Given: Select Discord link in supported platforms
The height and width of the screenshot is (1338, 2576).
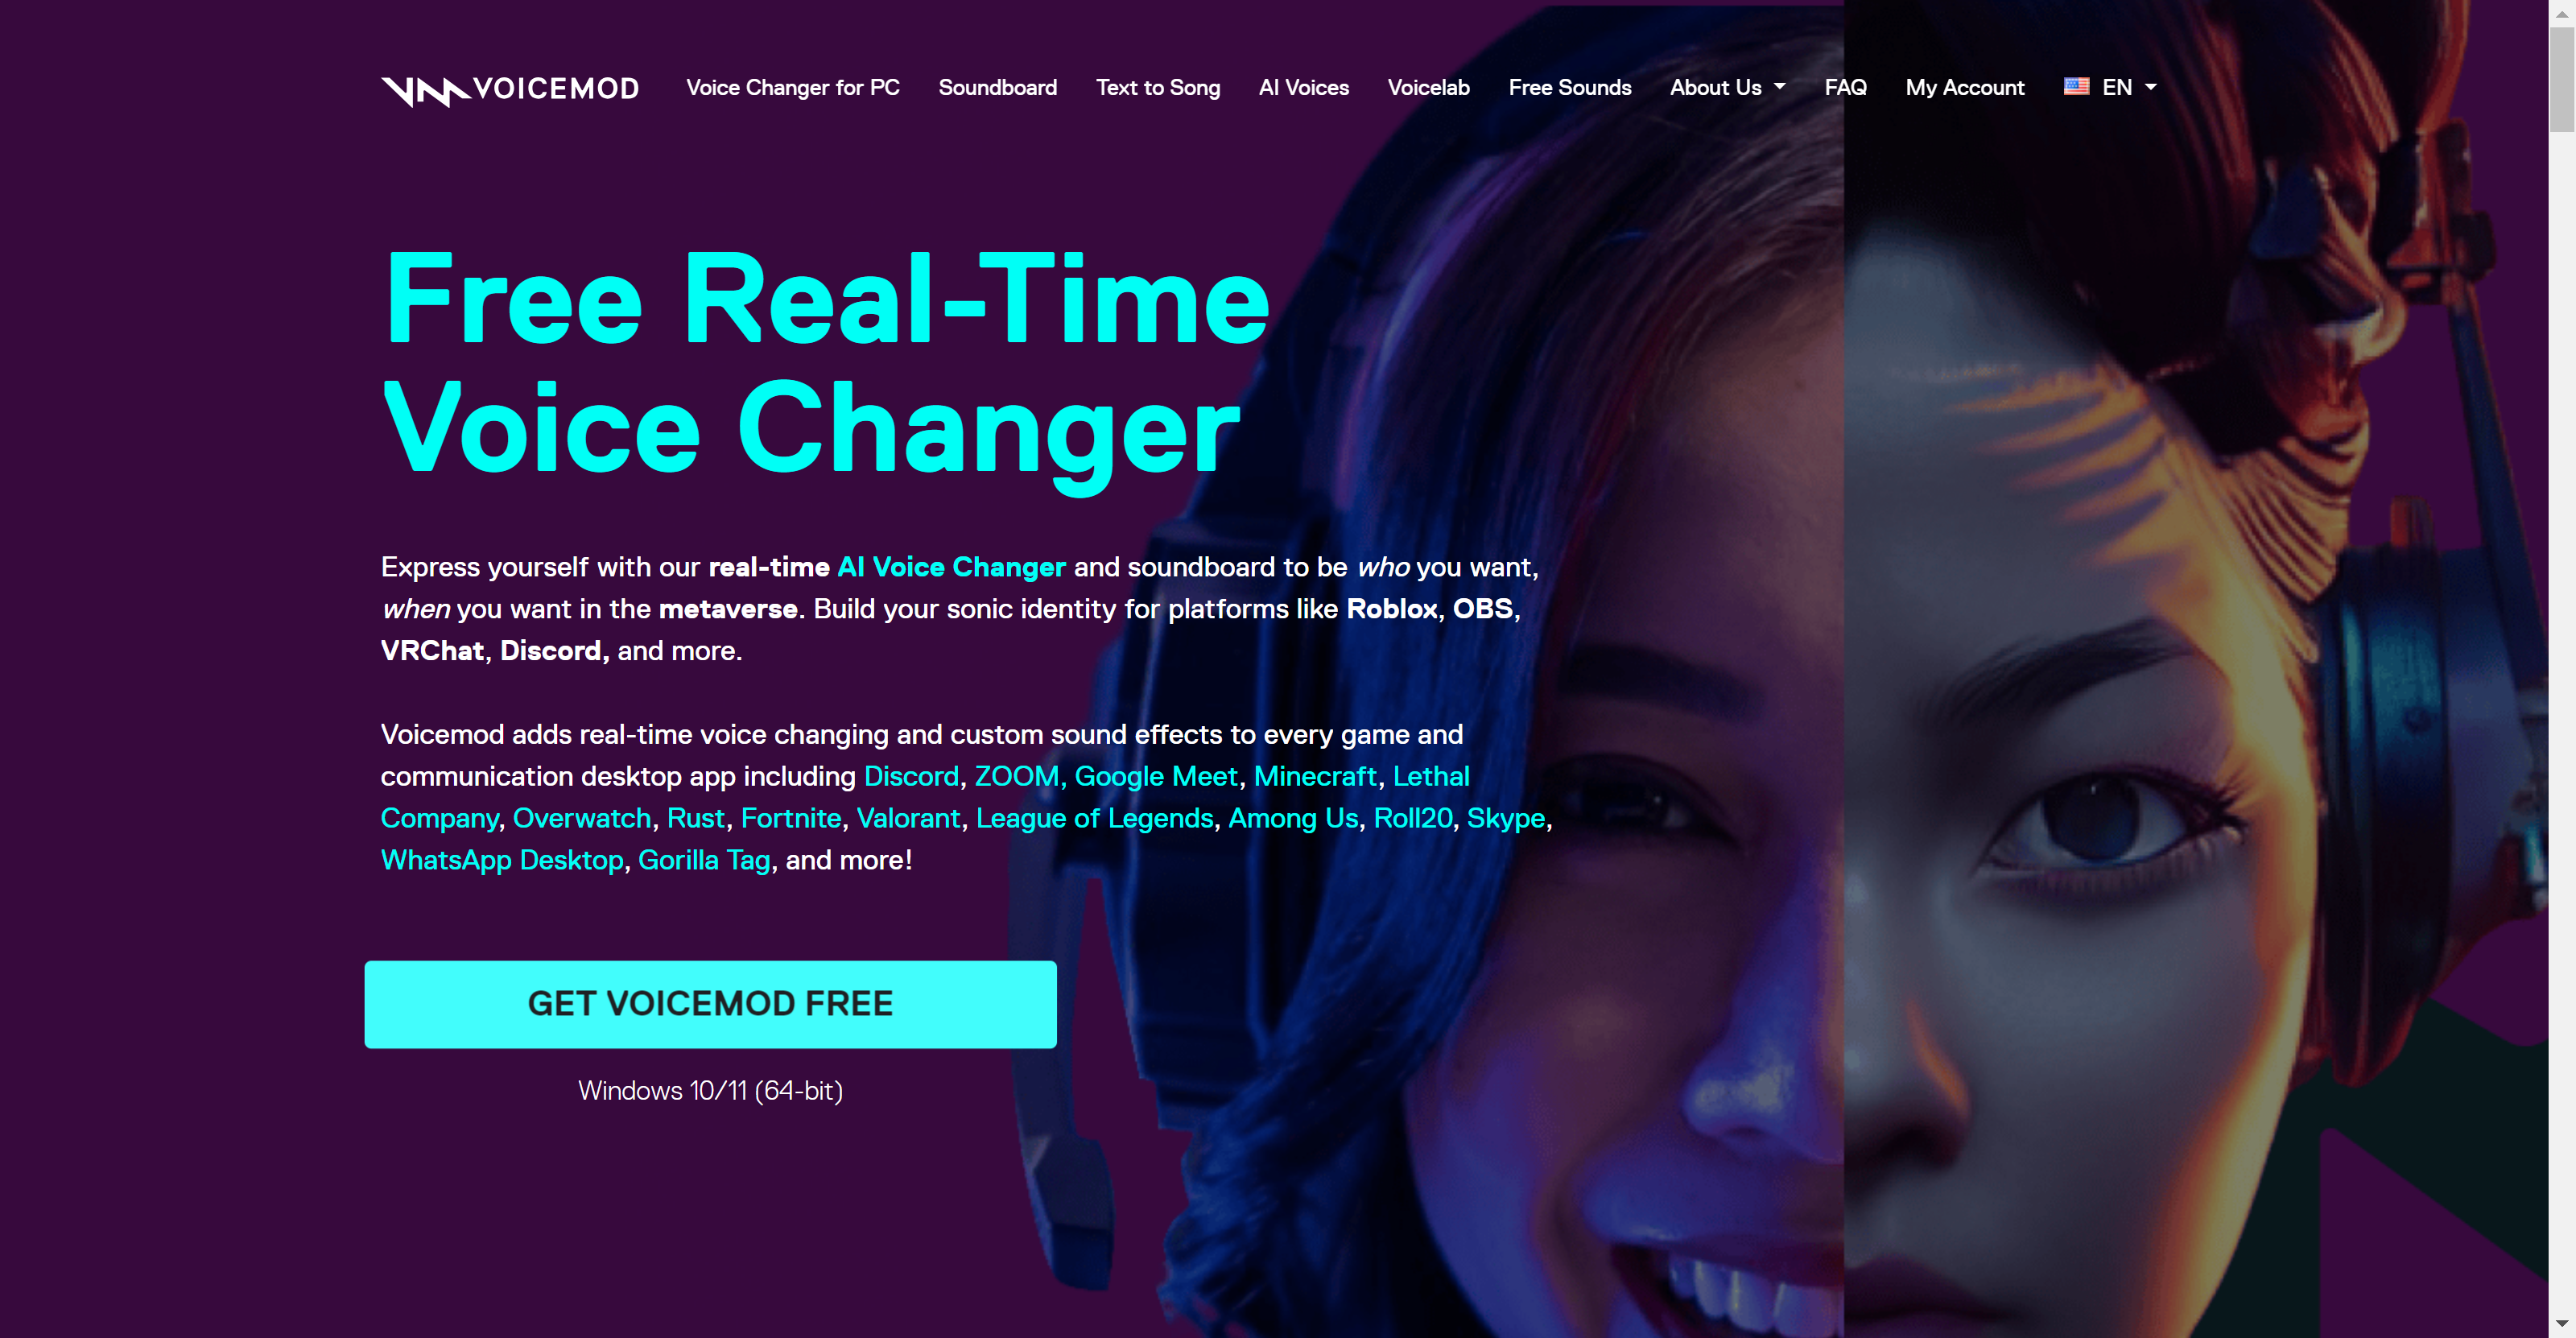Looking at the screenshot, I should [911, 775].
